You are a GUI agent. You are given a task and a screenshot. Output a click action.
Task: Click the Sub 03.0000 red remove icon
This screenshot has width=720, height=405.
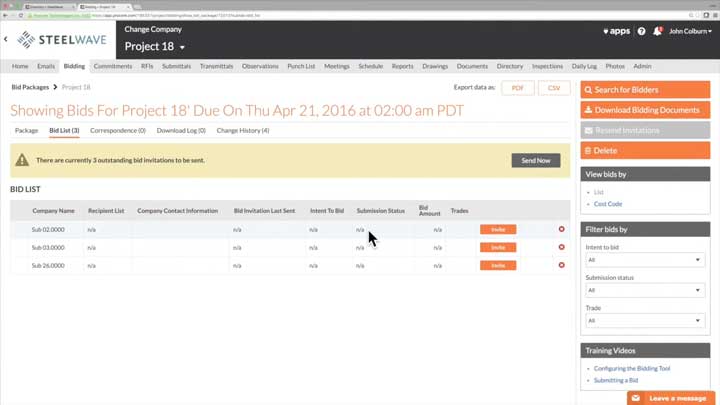pyautogui.click(x=561, y=247)
